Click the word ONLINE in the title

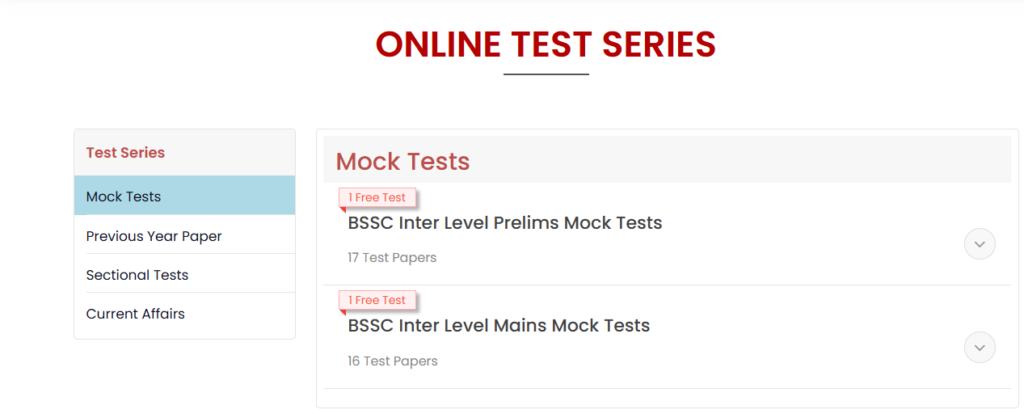click(x=438, y=44)
